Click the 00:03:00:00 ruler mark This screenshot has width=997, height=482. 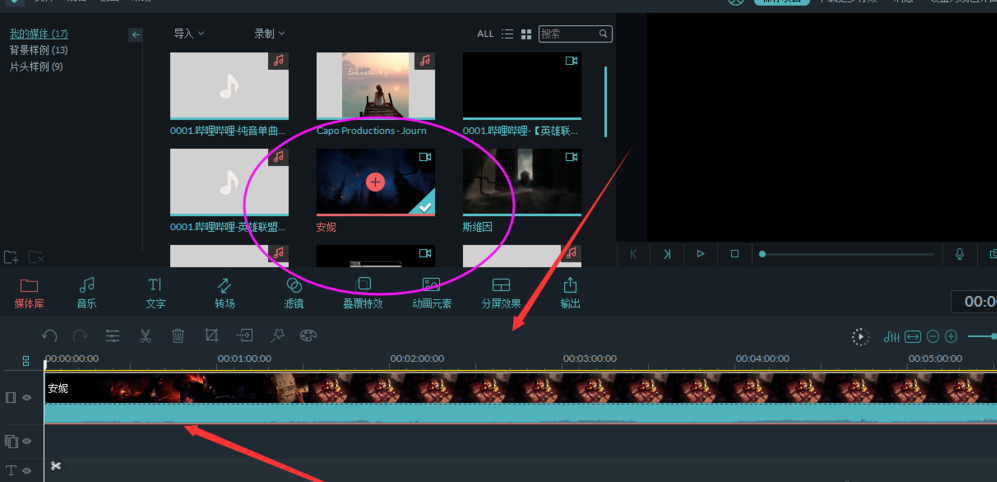tap(589, 359)
